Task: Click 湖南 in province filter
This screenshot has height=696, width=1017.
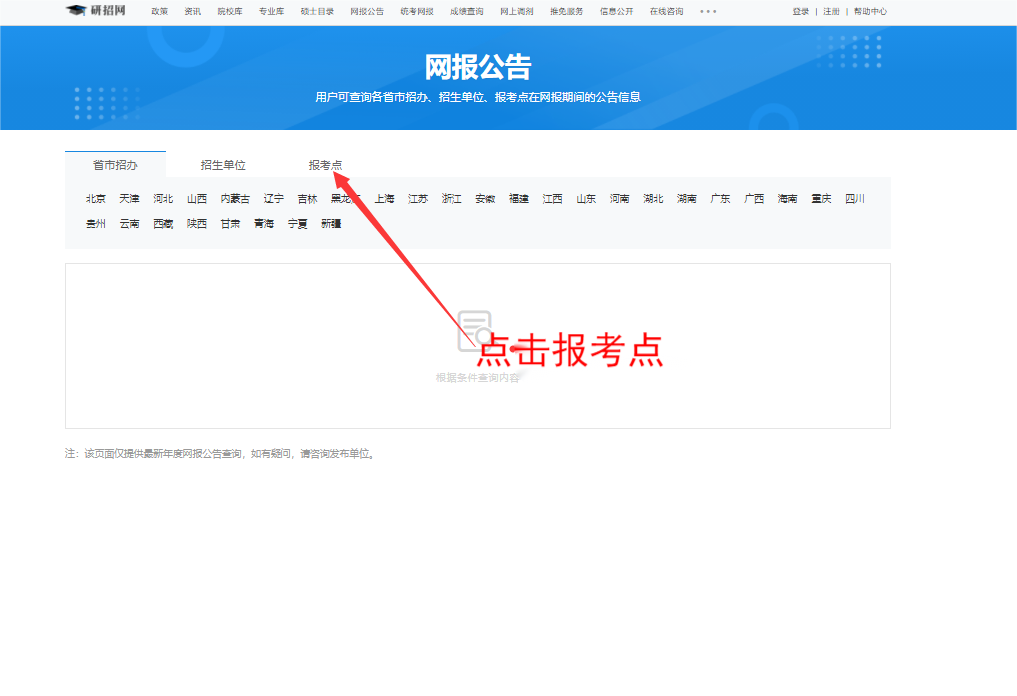Action: (x=688, y=198)
